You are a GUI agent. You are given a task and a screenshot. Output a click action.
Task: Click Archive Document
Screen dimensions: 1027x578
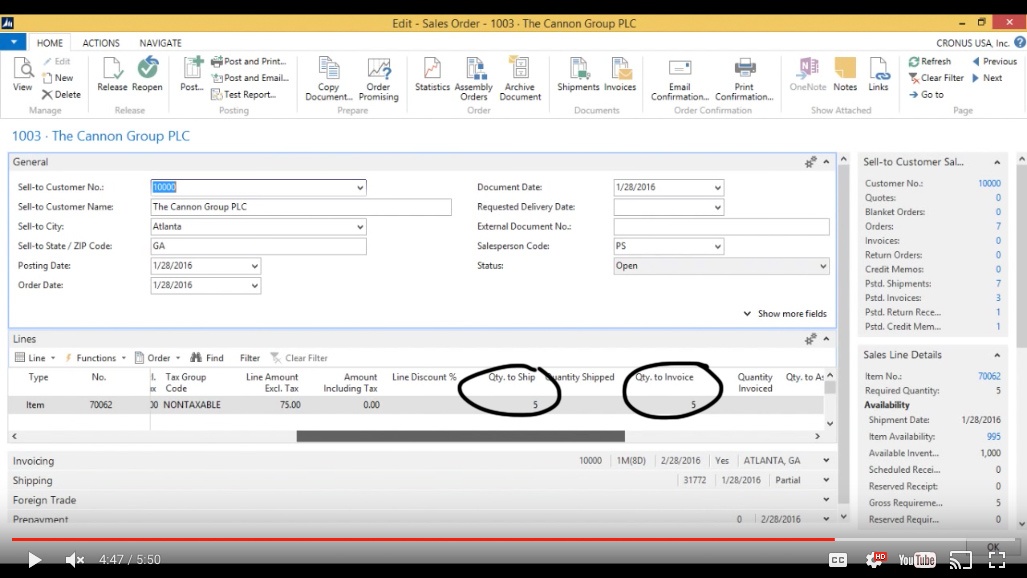[520, 79]
